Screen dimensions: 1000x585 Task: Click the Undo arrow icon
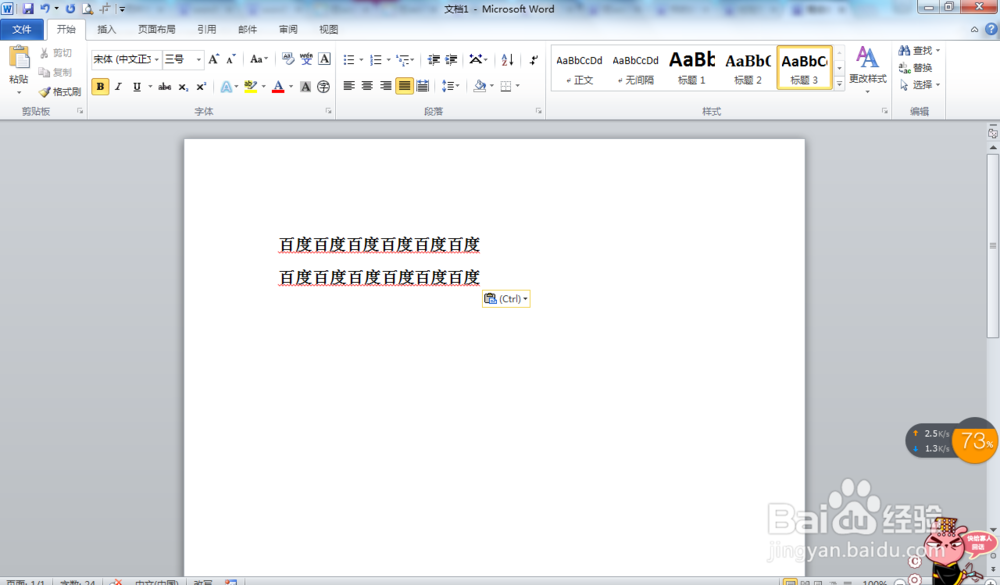coord(45,9)
